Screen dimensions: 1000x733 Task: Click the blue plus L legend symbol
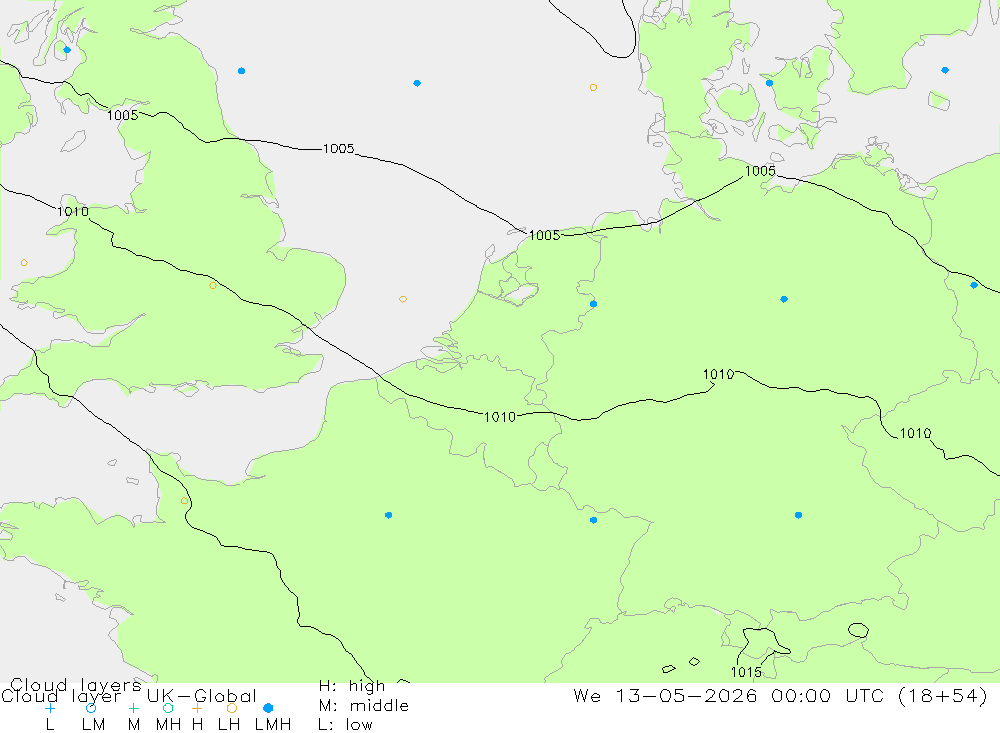pyautogui.click(x=50, y=708)
